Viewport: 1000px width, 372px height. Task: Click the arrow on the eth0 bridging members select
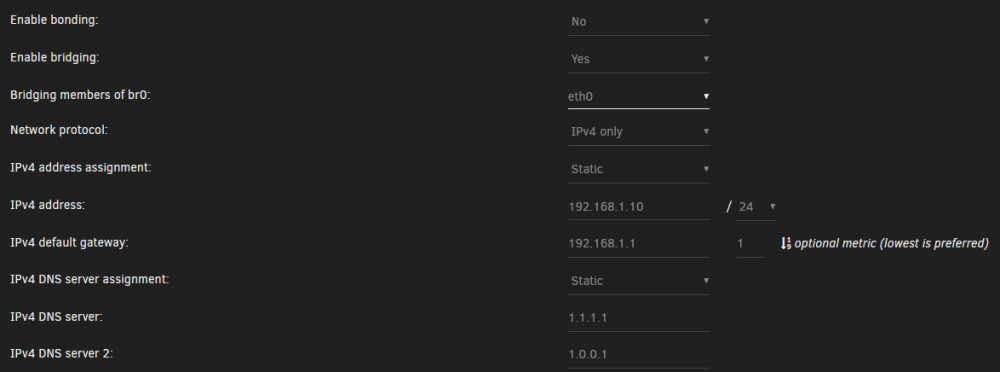tap(706, 96)
